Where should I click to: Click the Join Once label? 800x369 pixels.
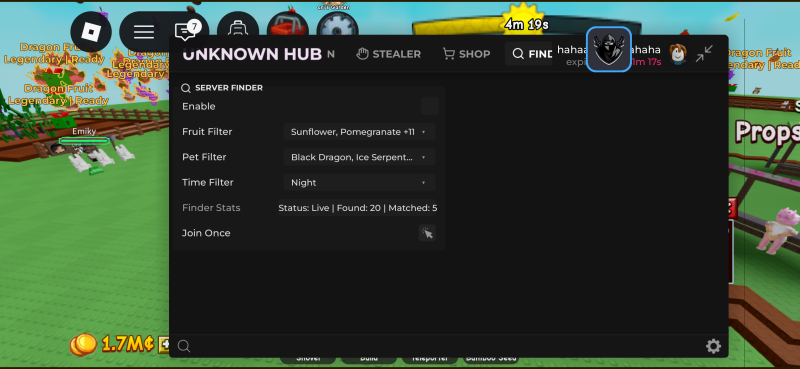206,233
